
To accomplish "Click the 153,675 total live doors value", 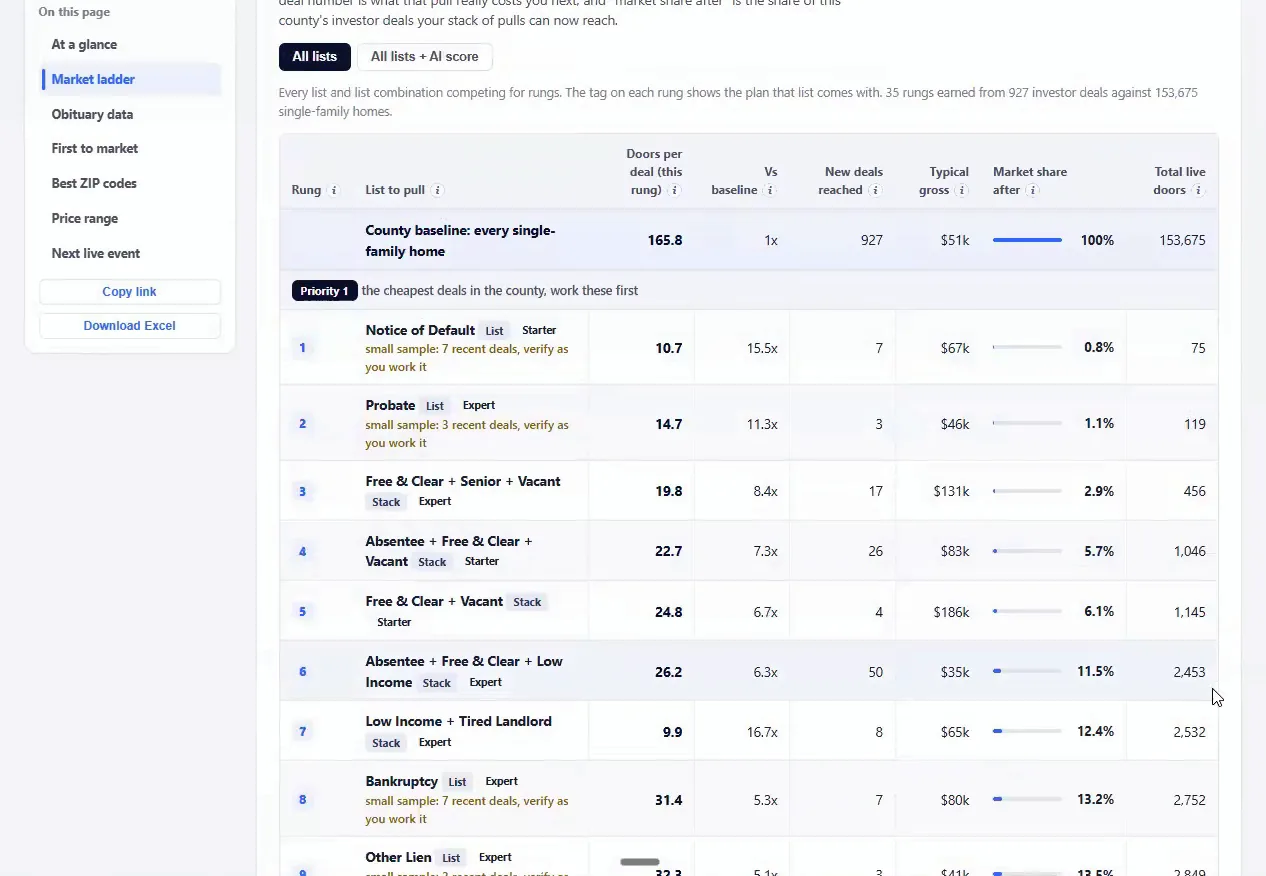I will point(1182,240).
